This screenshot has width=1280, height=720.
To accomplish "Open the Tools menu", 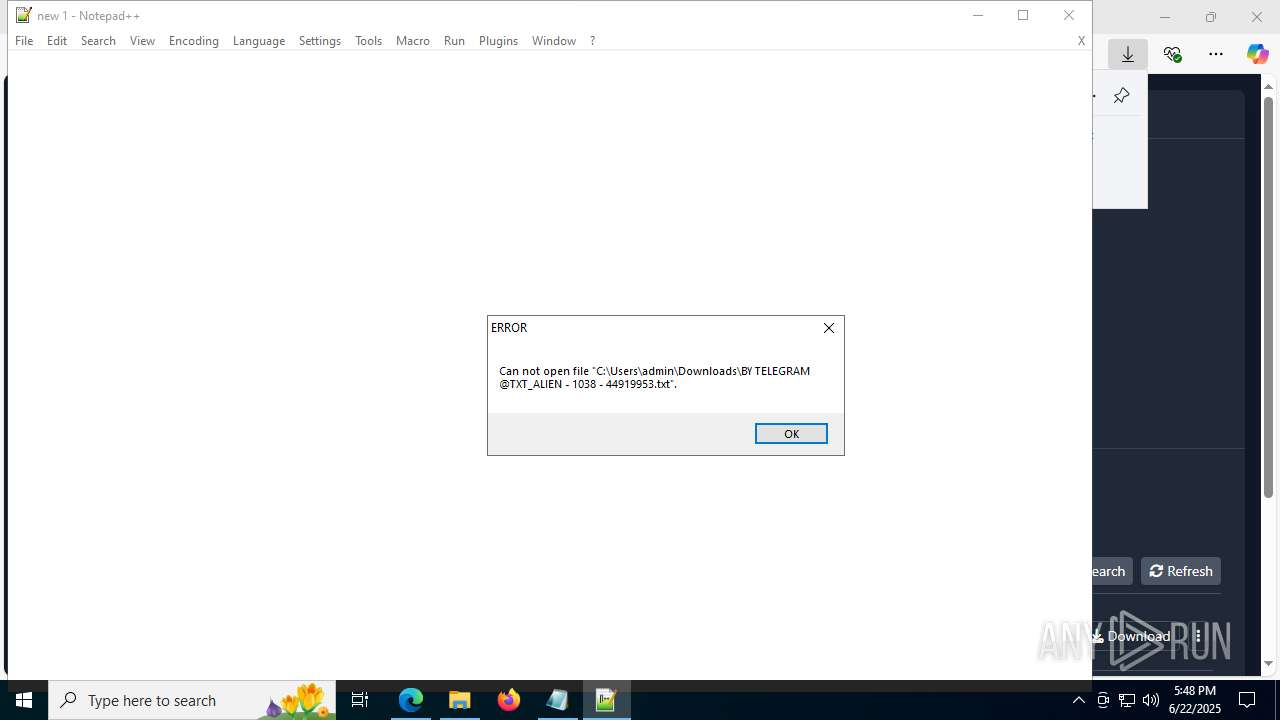I will [x=368, y=41].
